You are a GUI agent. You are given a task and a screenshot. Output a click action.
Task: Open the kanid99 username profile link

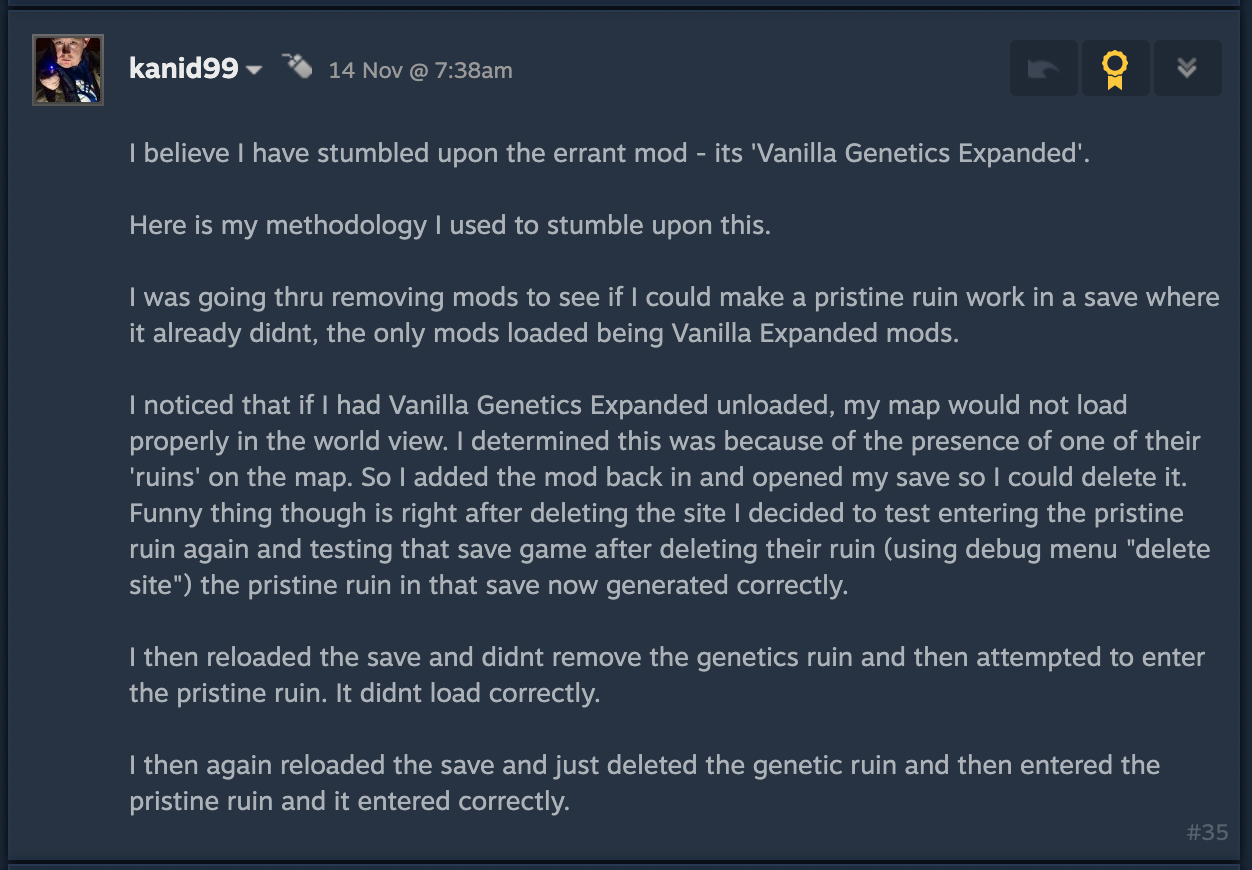184,69
